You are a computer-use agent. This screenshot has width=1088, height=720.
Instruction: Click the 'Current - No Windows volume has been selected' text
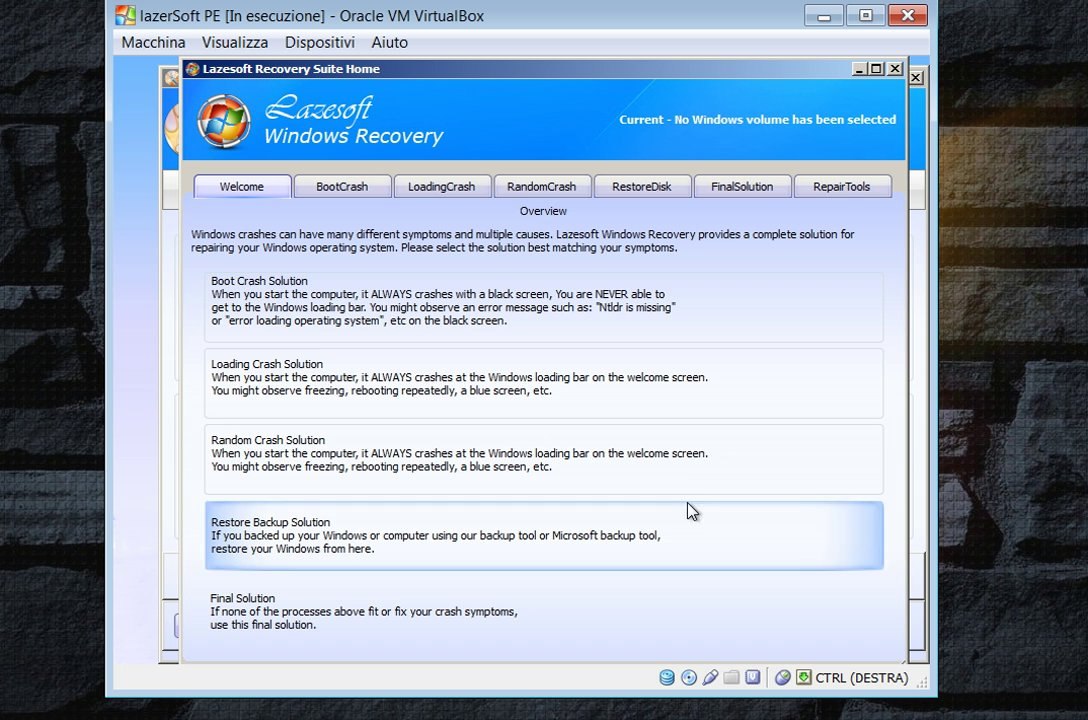click(x=757, y=119)
